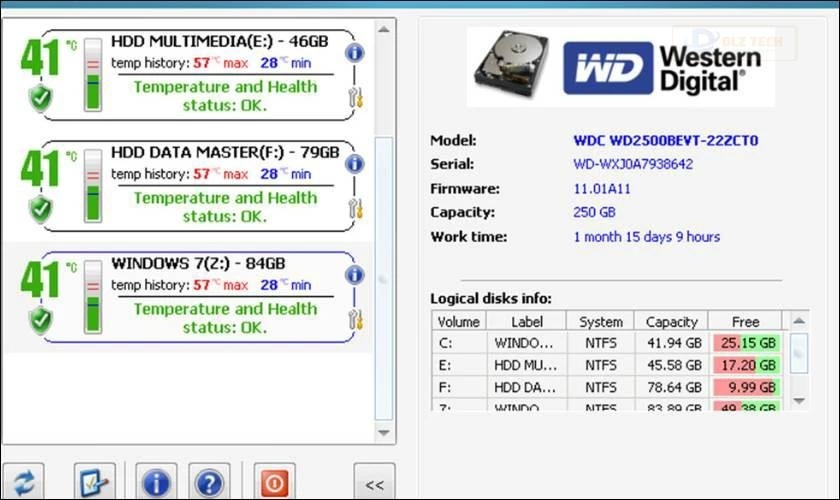Open the help question mark button
Screen dimensions: 840x500
pyautogui.click(x=209, y=482)
